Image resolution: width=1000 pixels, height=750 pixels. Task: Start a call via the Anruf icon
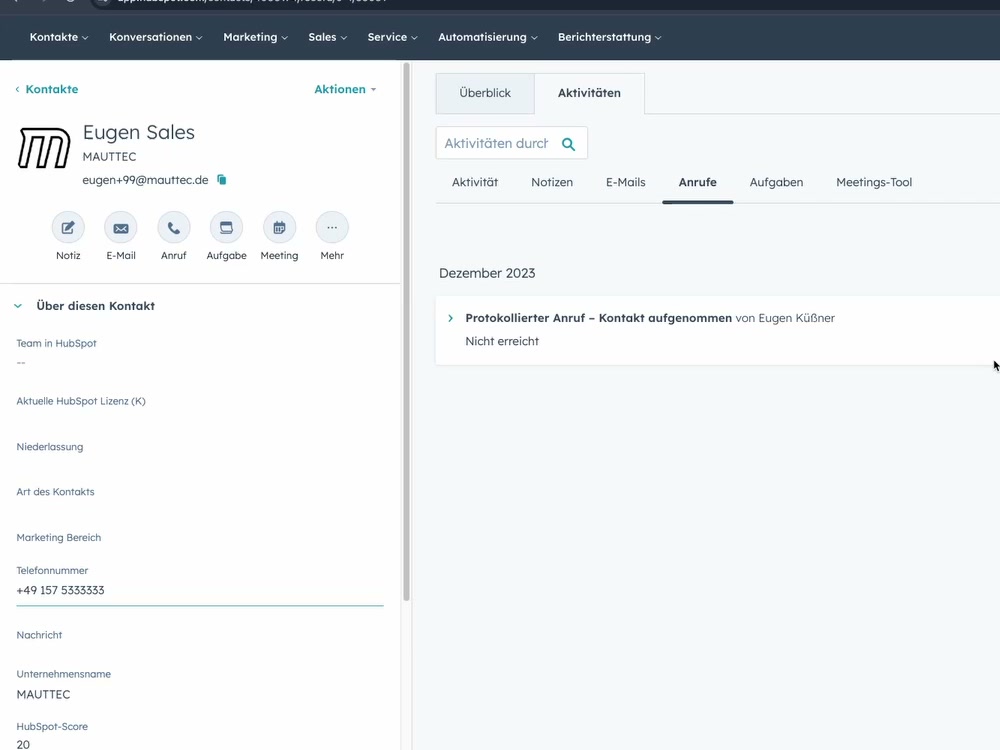(173, 227)
